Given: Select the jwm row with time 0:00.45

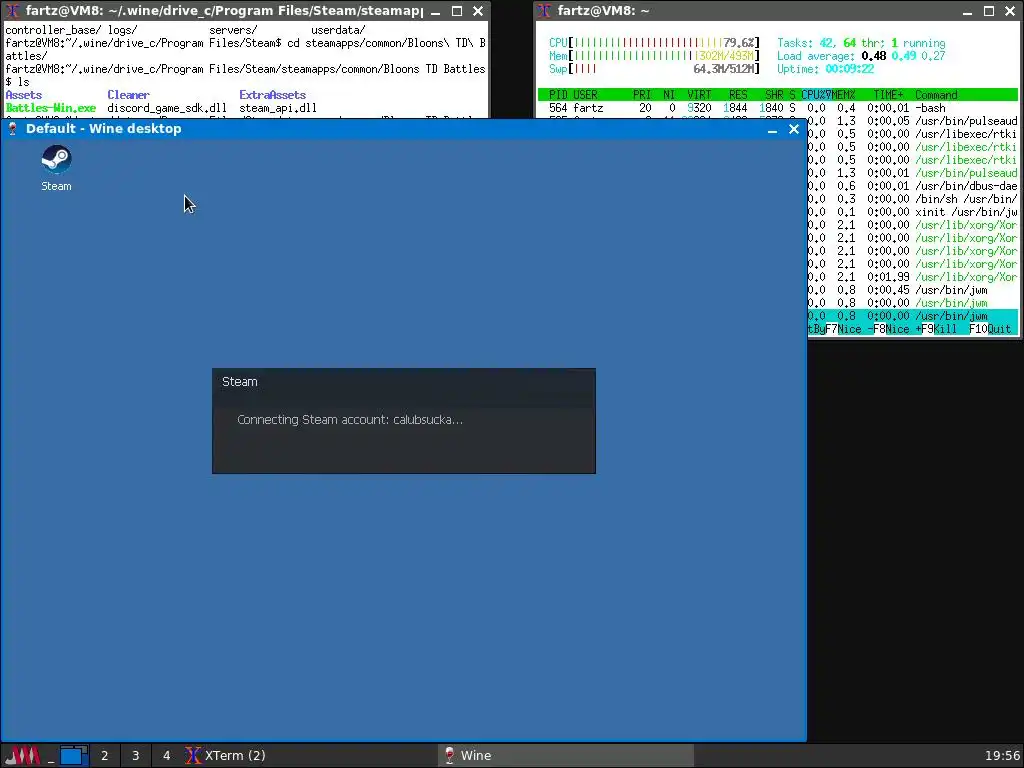Looking at the screenshot, I should click(x=912, y=290).
